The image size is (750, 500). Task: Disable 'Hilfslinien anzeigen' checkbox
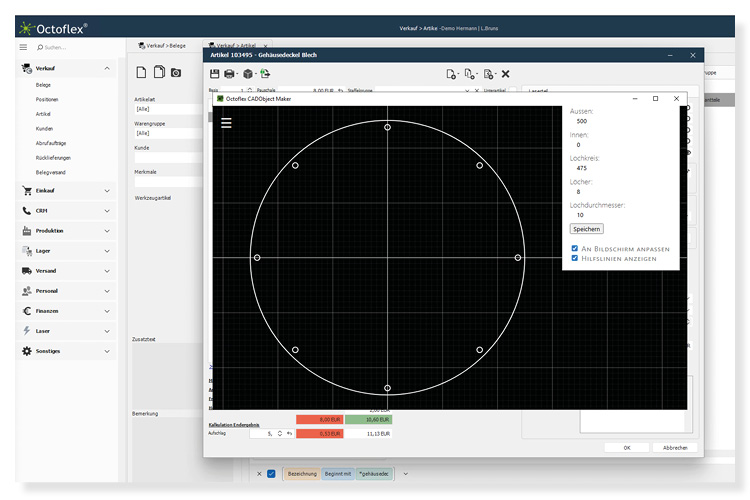point(574,258)
